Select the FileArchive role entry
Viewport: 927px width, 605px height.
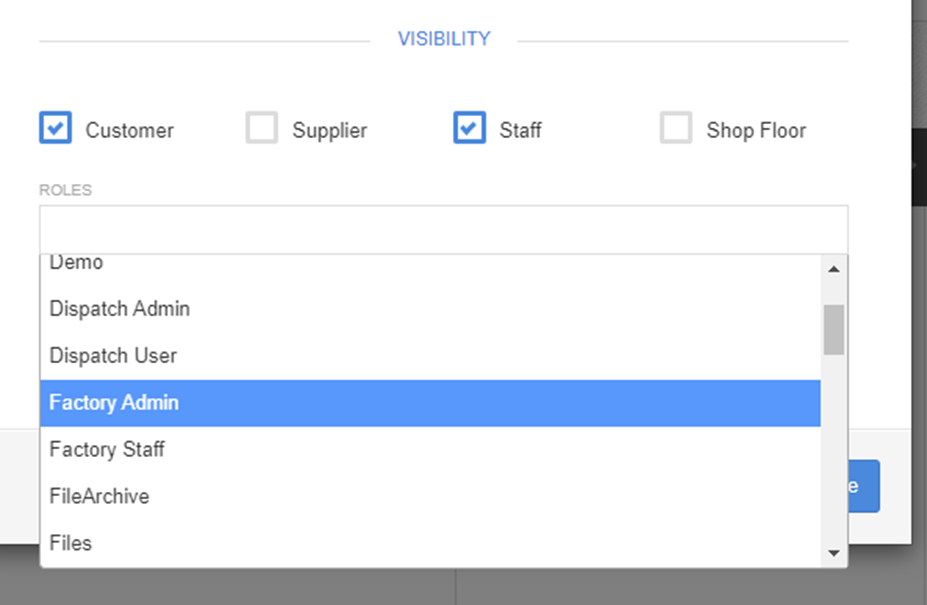(99, 497)
